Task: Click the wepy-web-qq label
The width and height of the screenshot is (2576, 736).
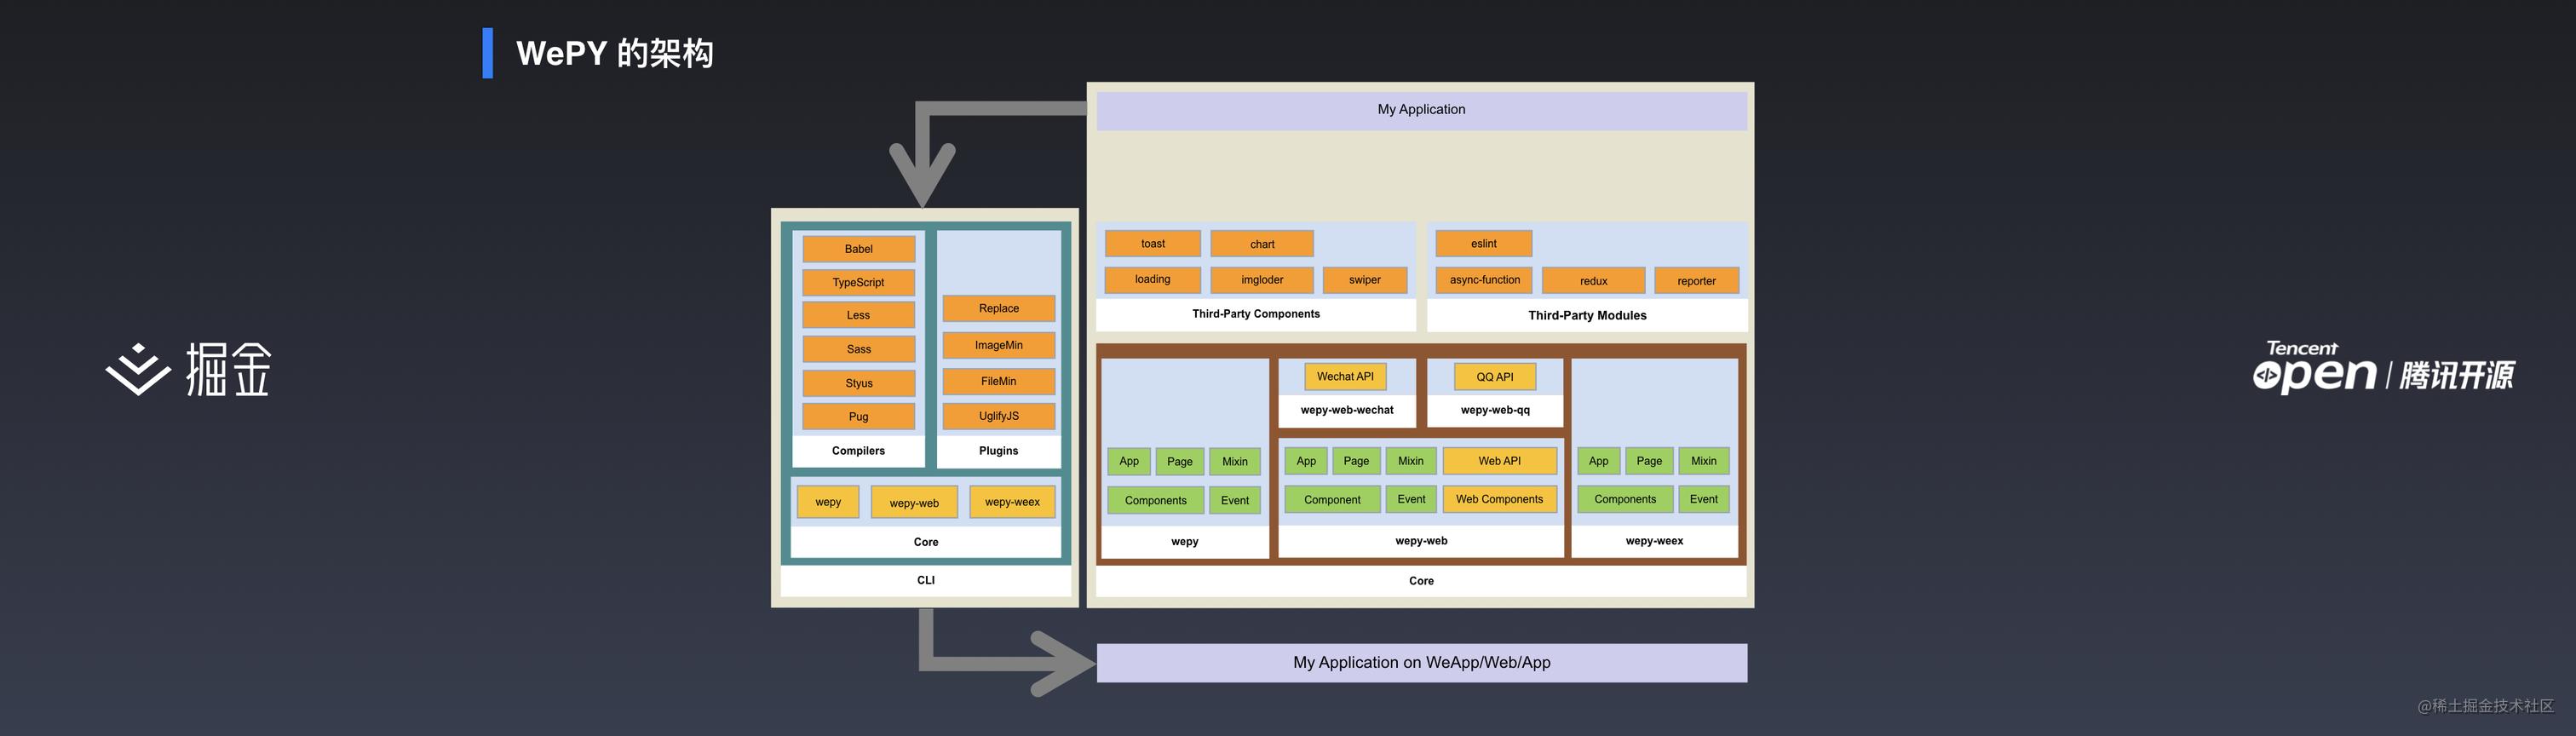Action: [1495, 410]
